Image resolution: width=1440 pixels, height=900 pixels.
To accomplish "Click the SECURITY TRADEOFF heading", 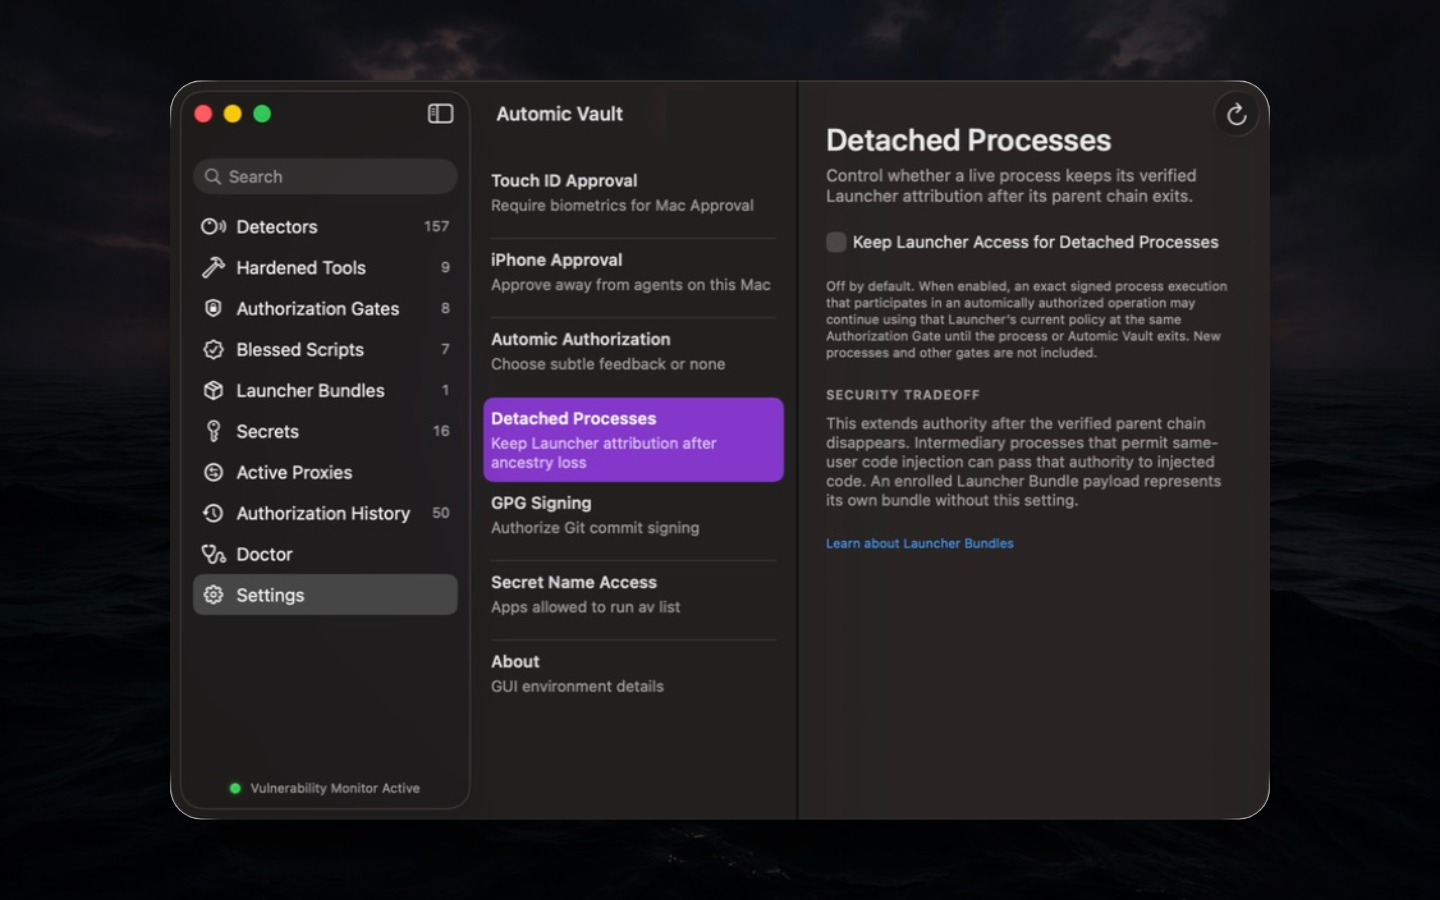I will [903, 395].
